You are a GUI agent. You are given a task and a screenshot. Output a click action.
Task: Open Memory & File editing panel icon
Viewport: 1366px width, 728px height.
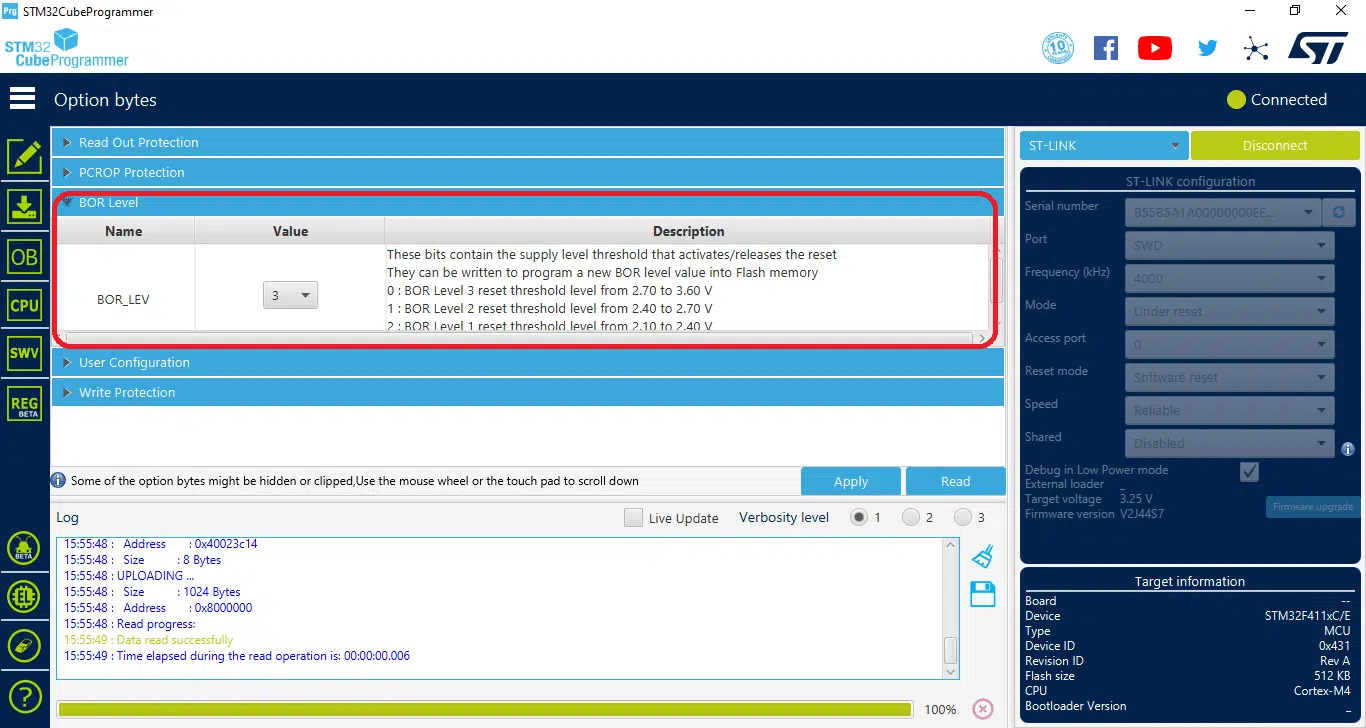point(24,157)
